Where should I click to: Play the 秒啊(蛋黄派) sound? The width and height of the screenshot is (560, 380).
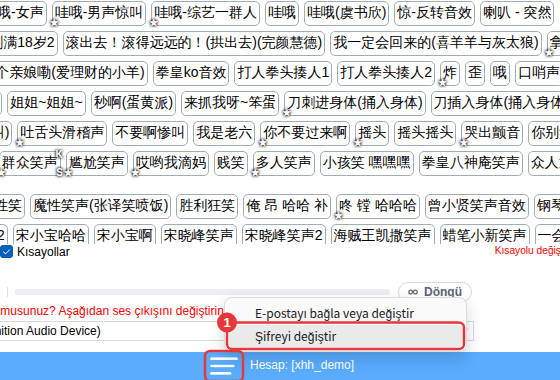coord(133,103)
